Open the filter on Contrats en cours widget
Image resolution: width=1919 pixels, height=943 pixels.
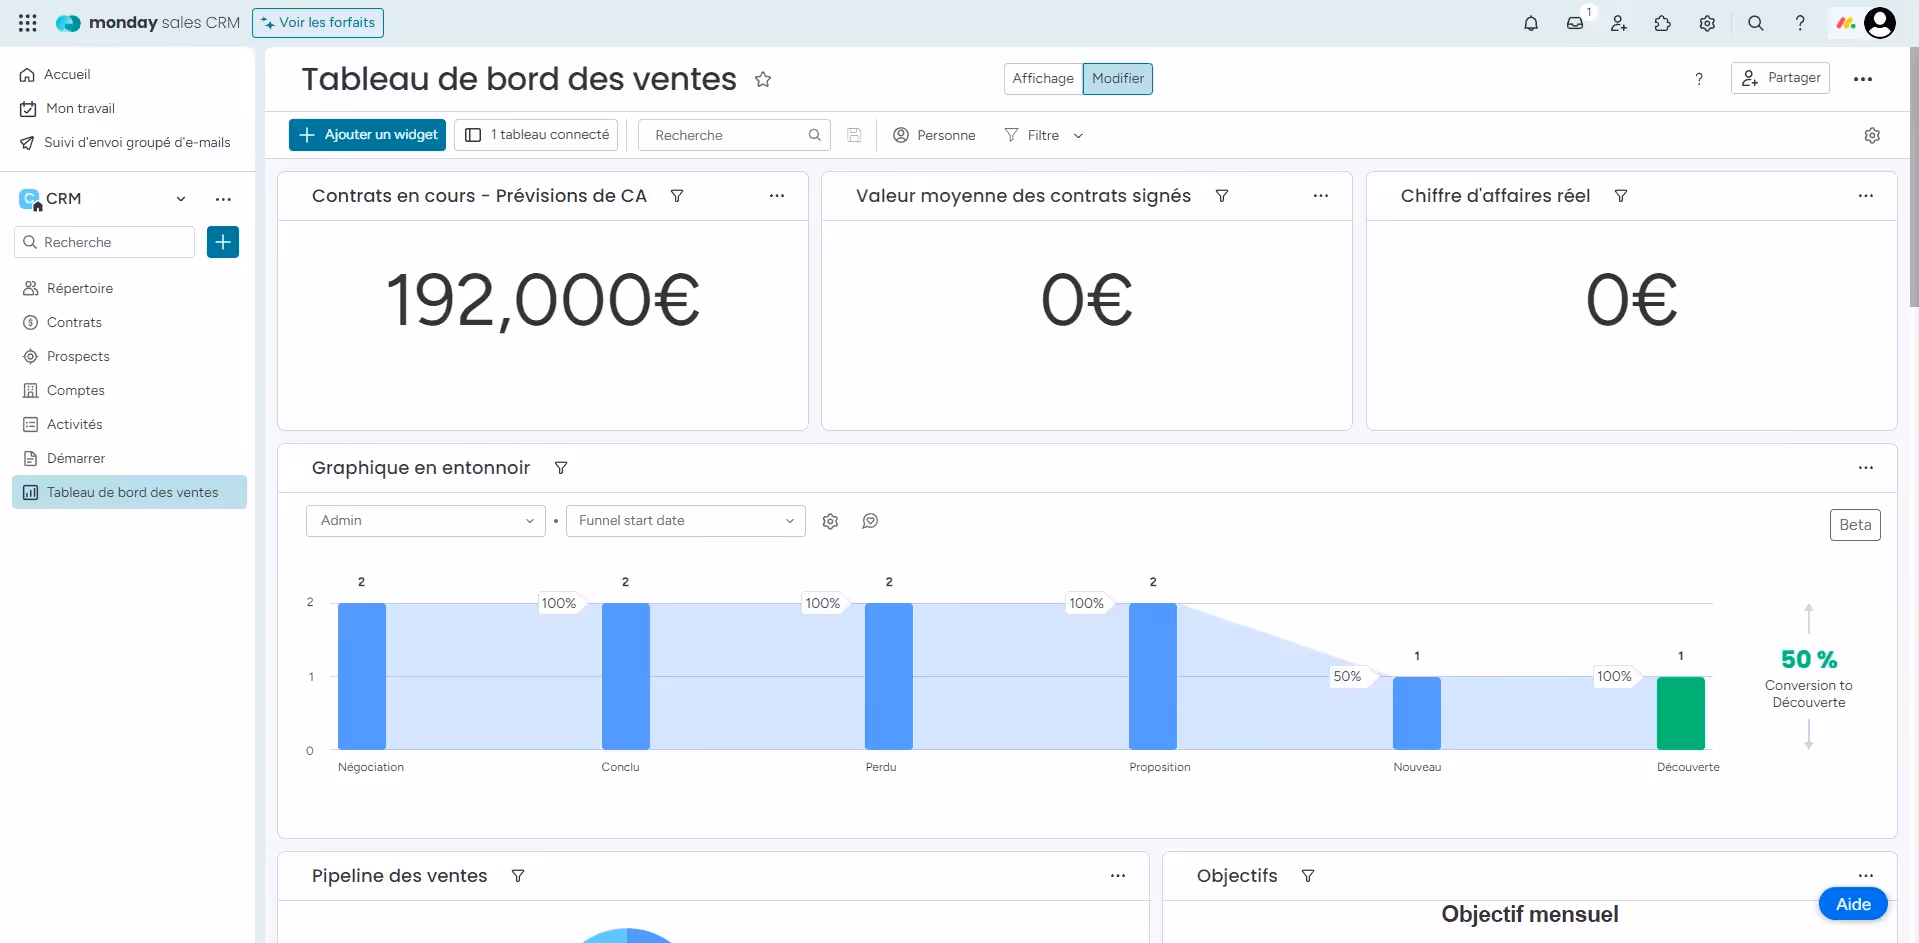pyautogui.click(x=677, y=196)
